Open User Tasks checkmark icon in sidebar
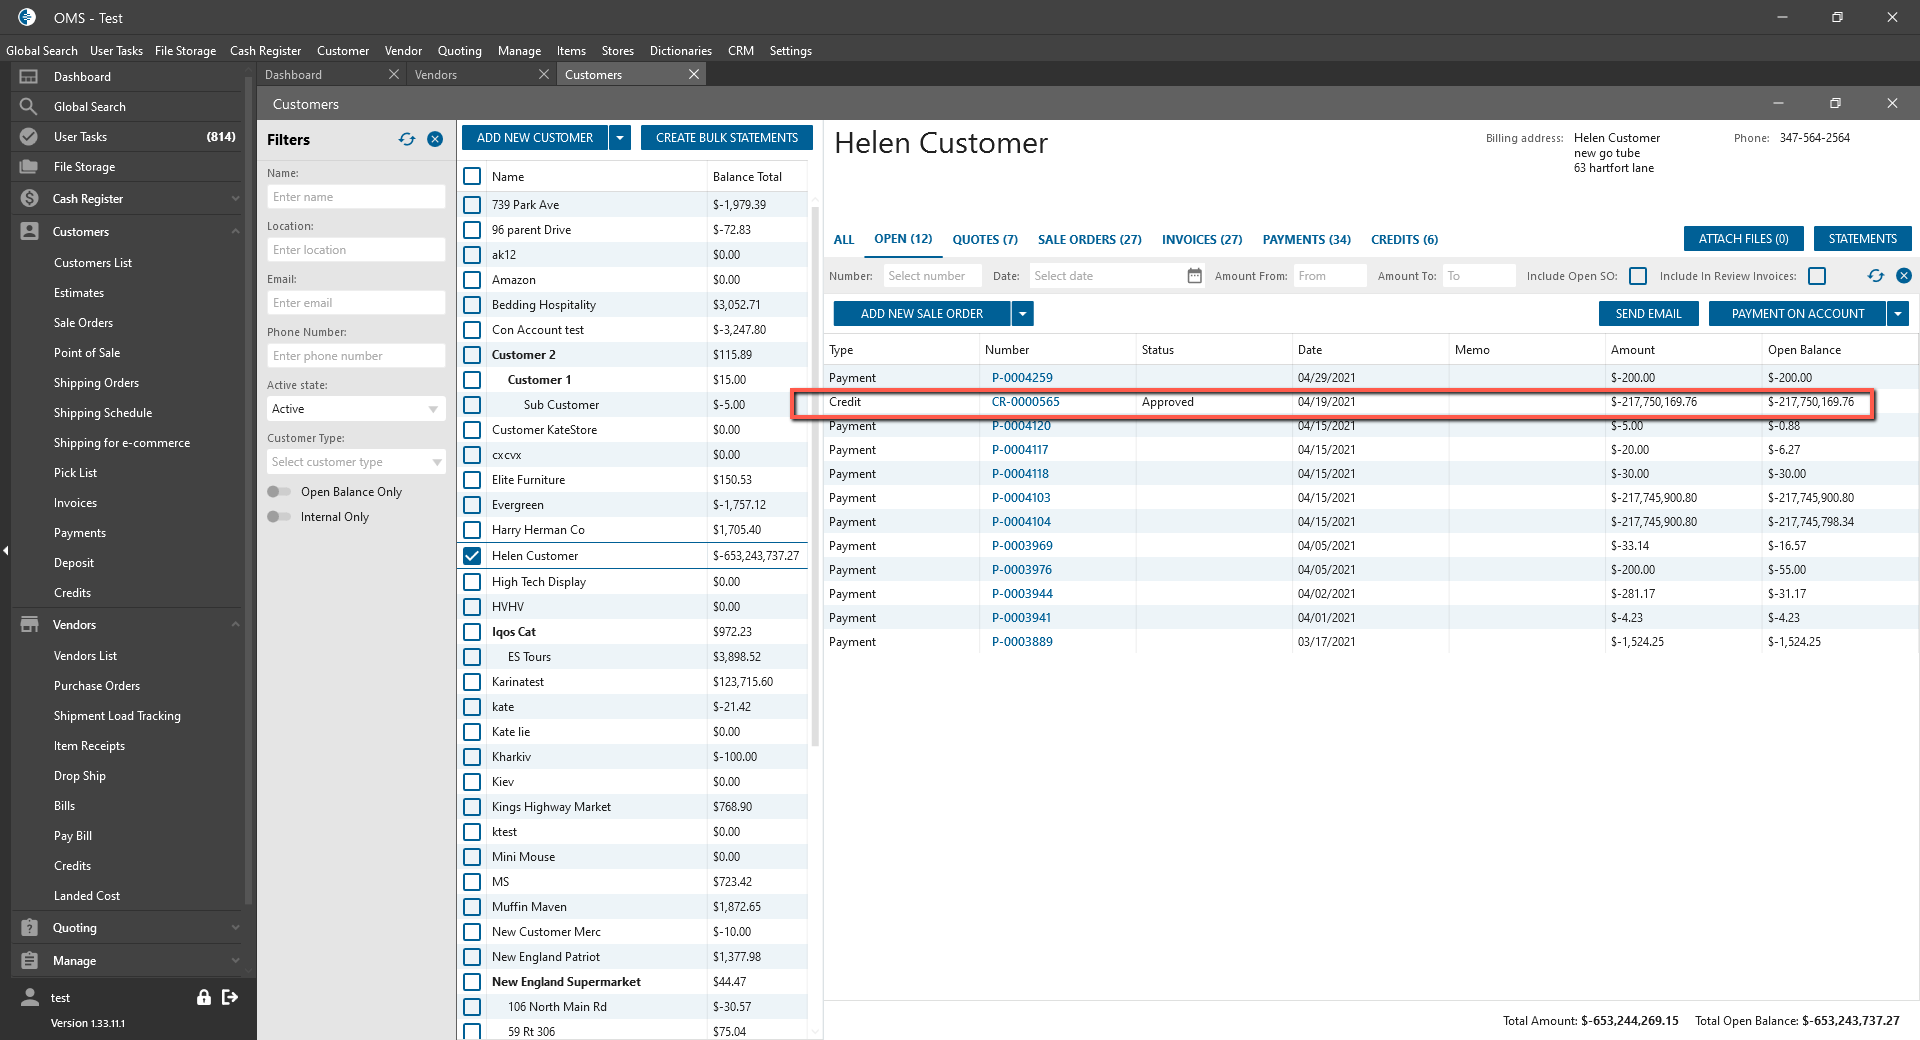This screenshot has height=1040, width=1920. coord(29,137)
